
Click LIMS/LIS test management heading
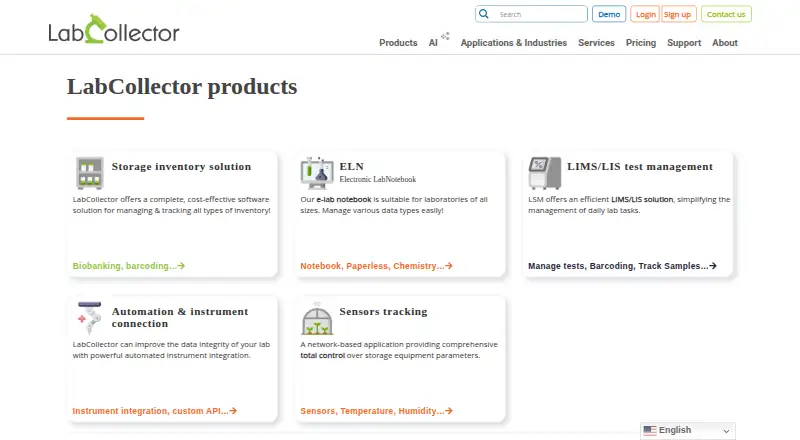pyautogui.click(x=640, y=166)
